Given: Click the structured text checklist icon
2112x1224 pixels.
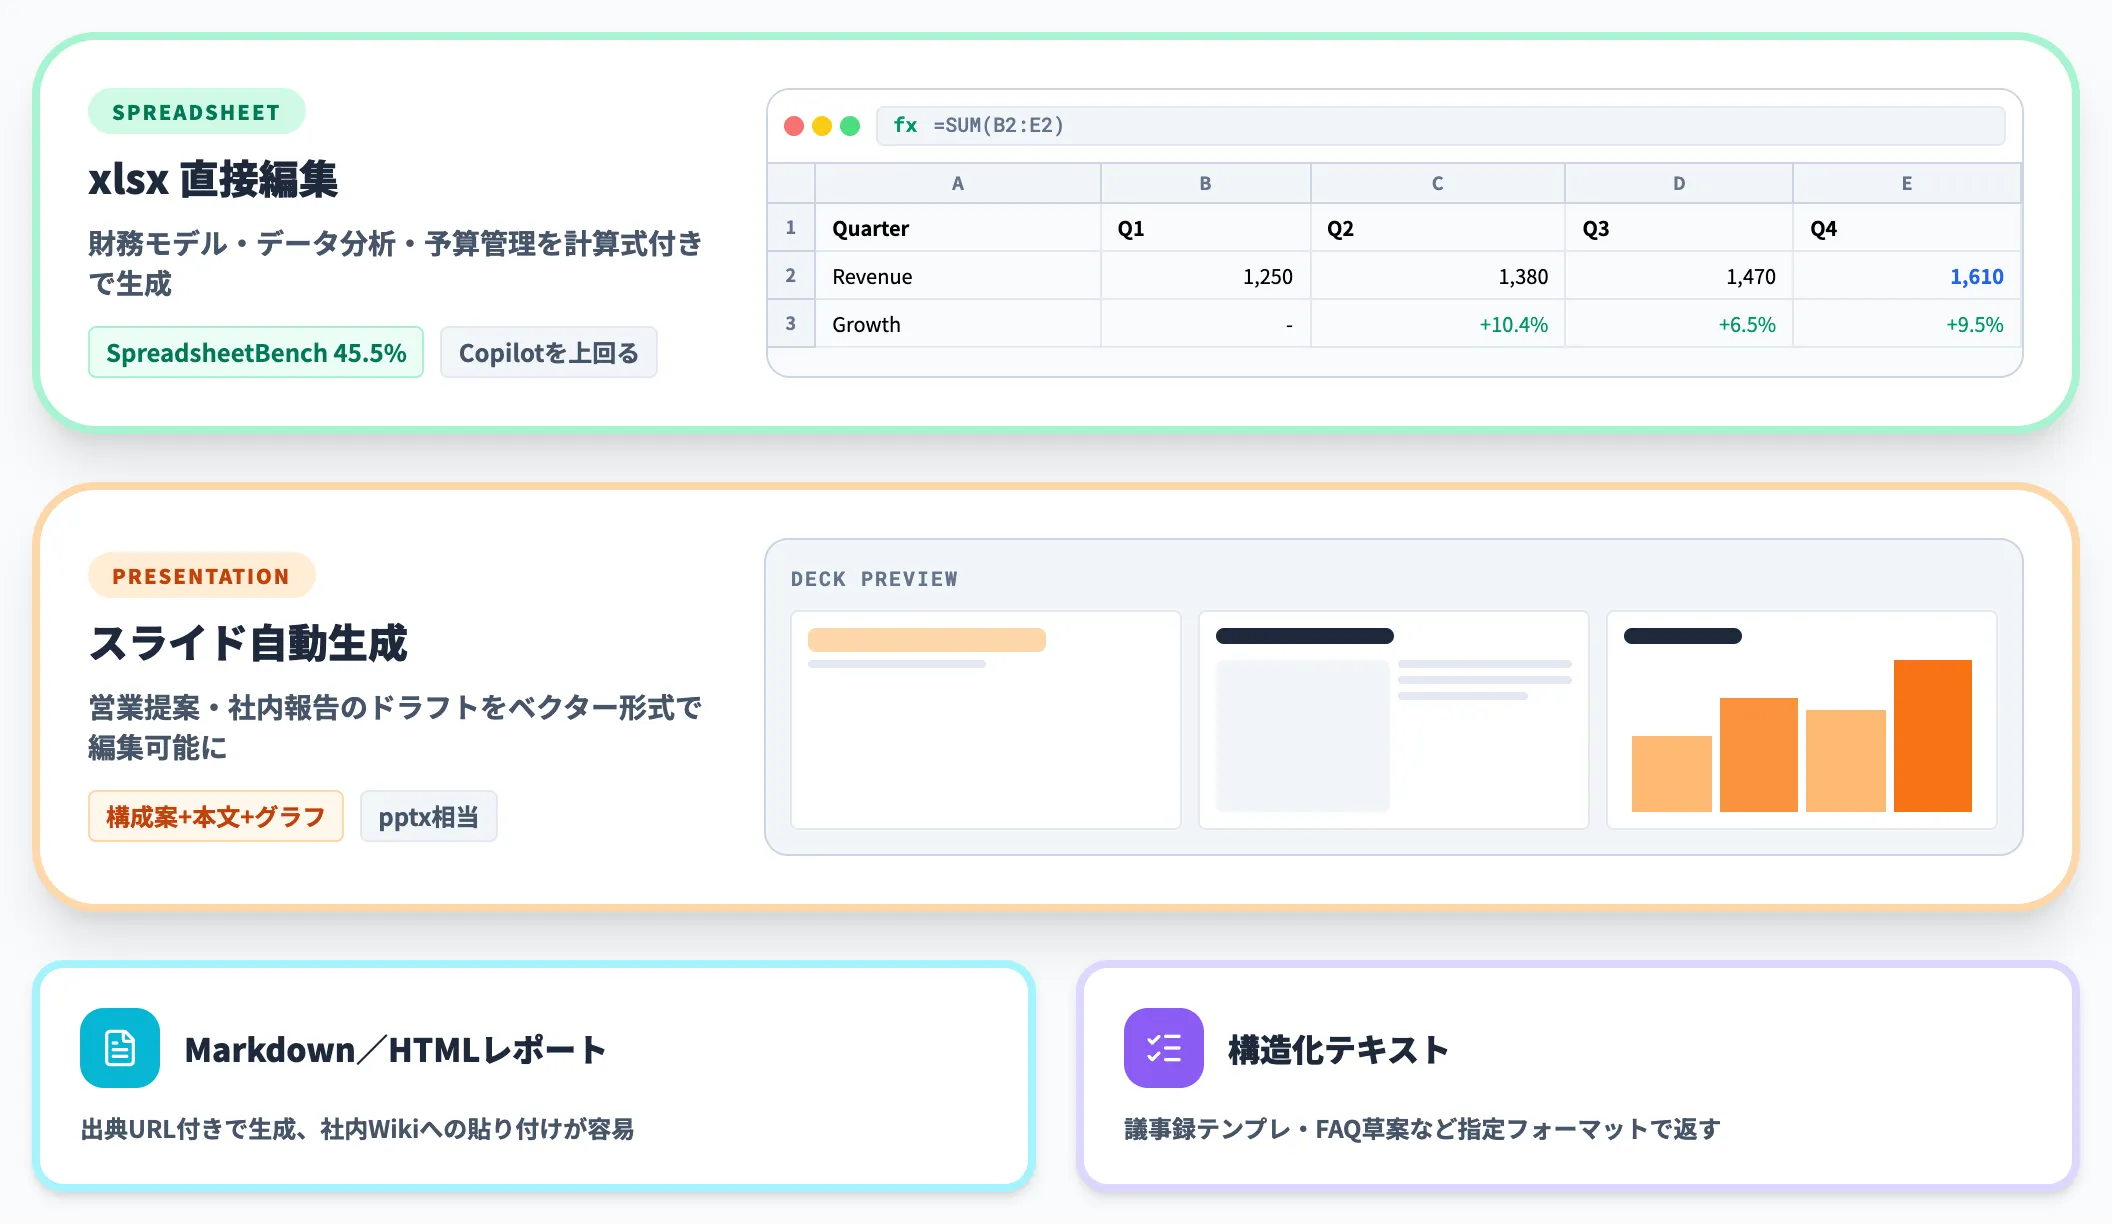Looking at the screenshot, I should [x=1164, y=1048].
